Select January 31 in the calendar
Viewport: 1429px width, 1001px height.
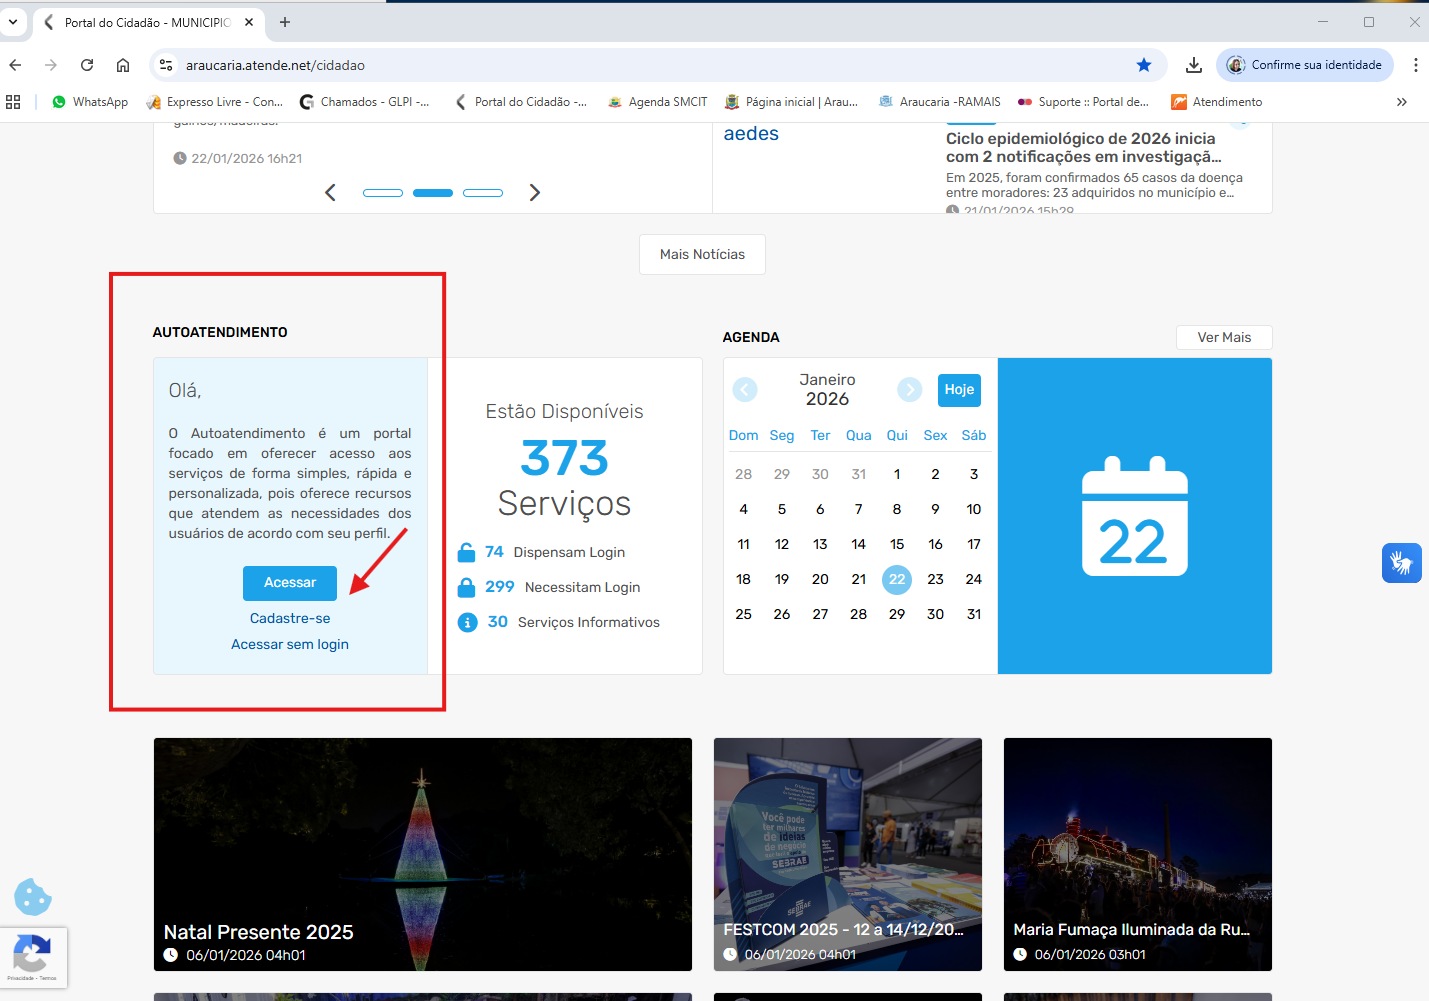coord(974,614)
